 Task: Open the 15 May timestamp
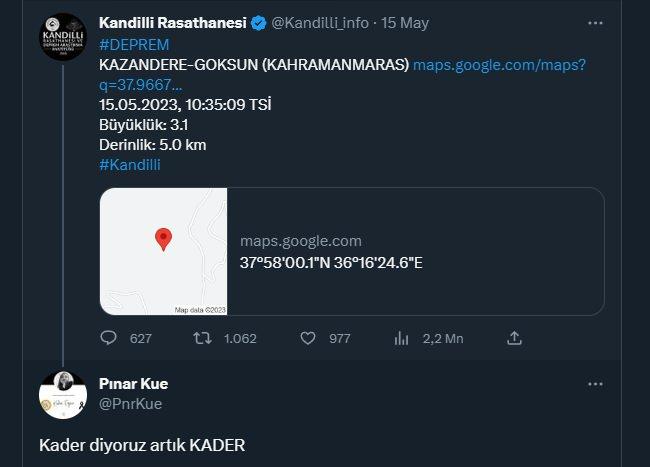(405, 23)
